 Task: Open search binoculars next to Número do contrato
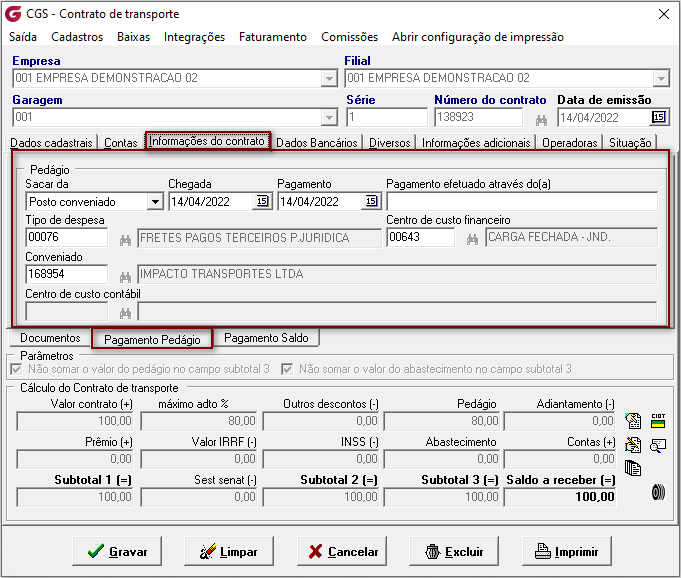point(541,120)
